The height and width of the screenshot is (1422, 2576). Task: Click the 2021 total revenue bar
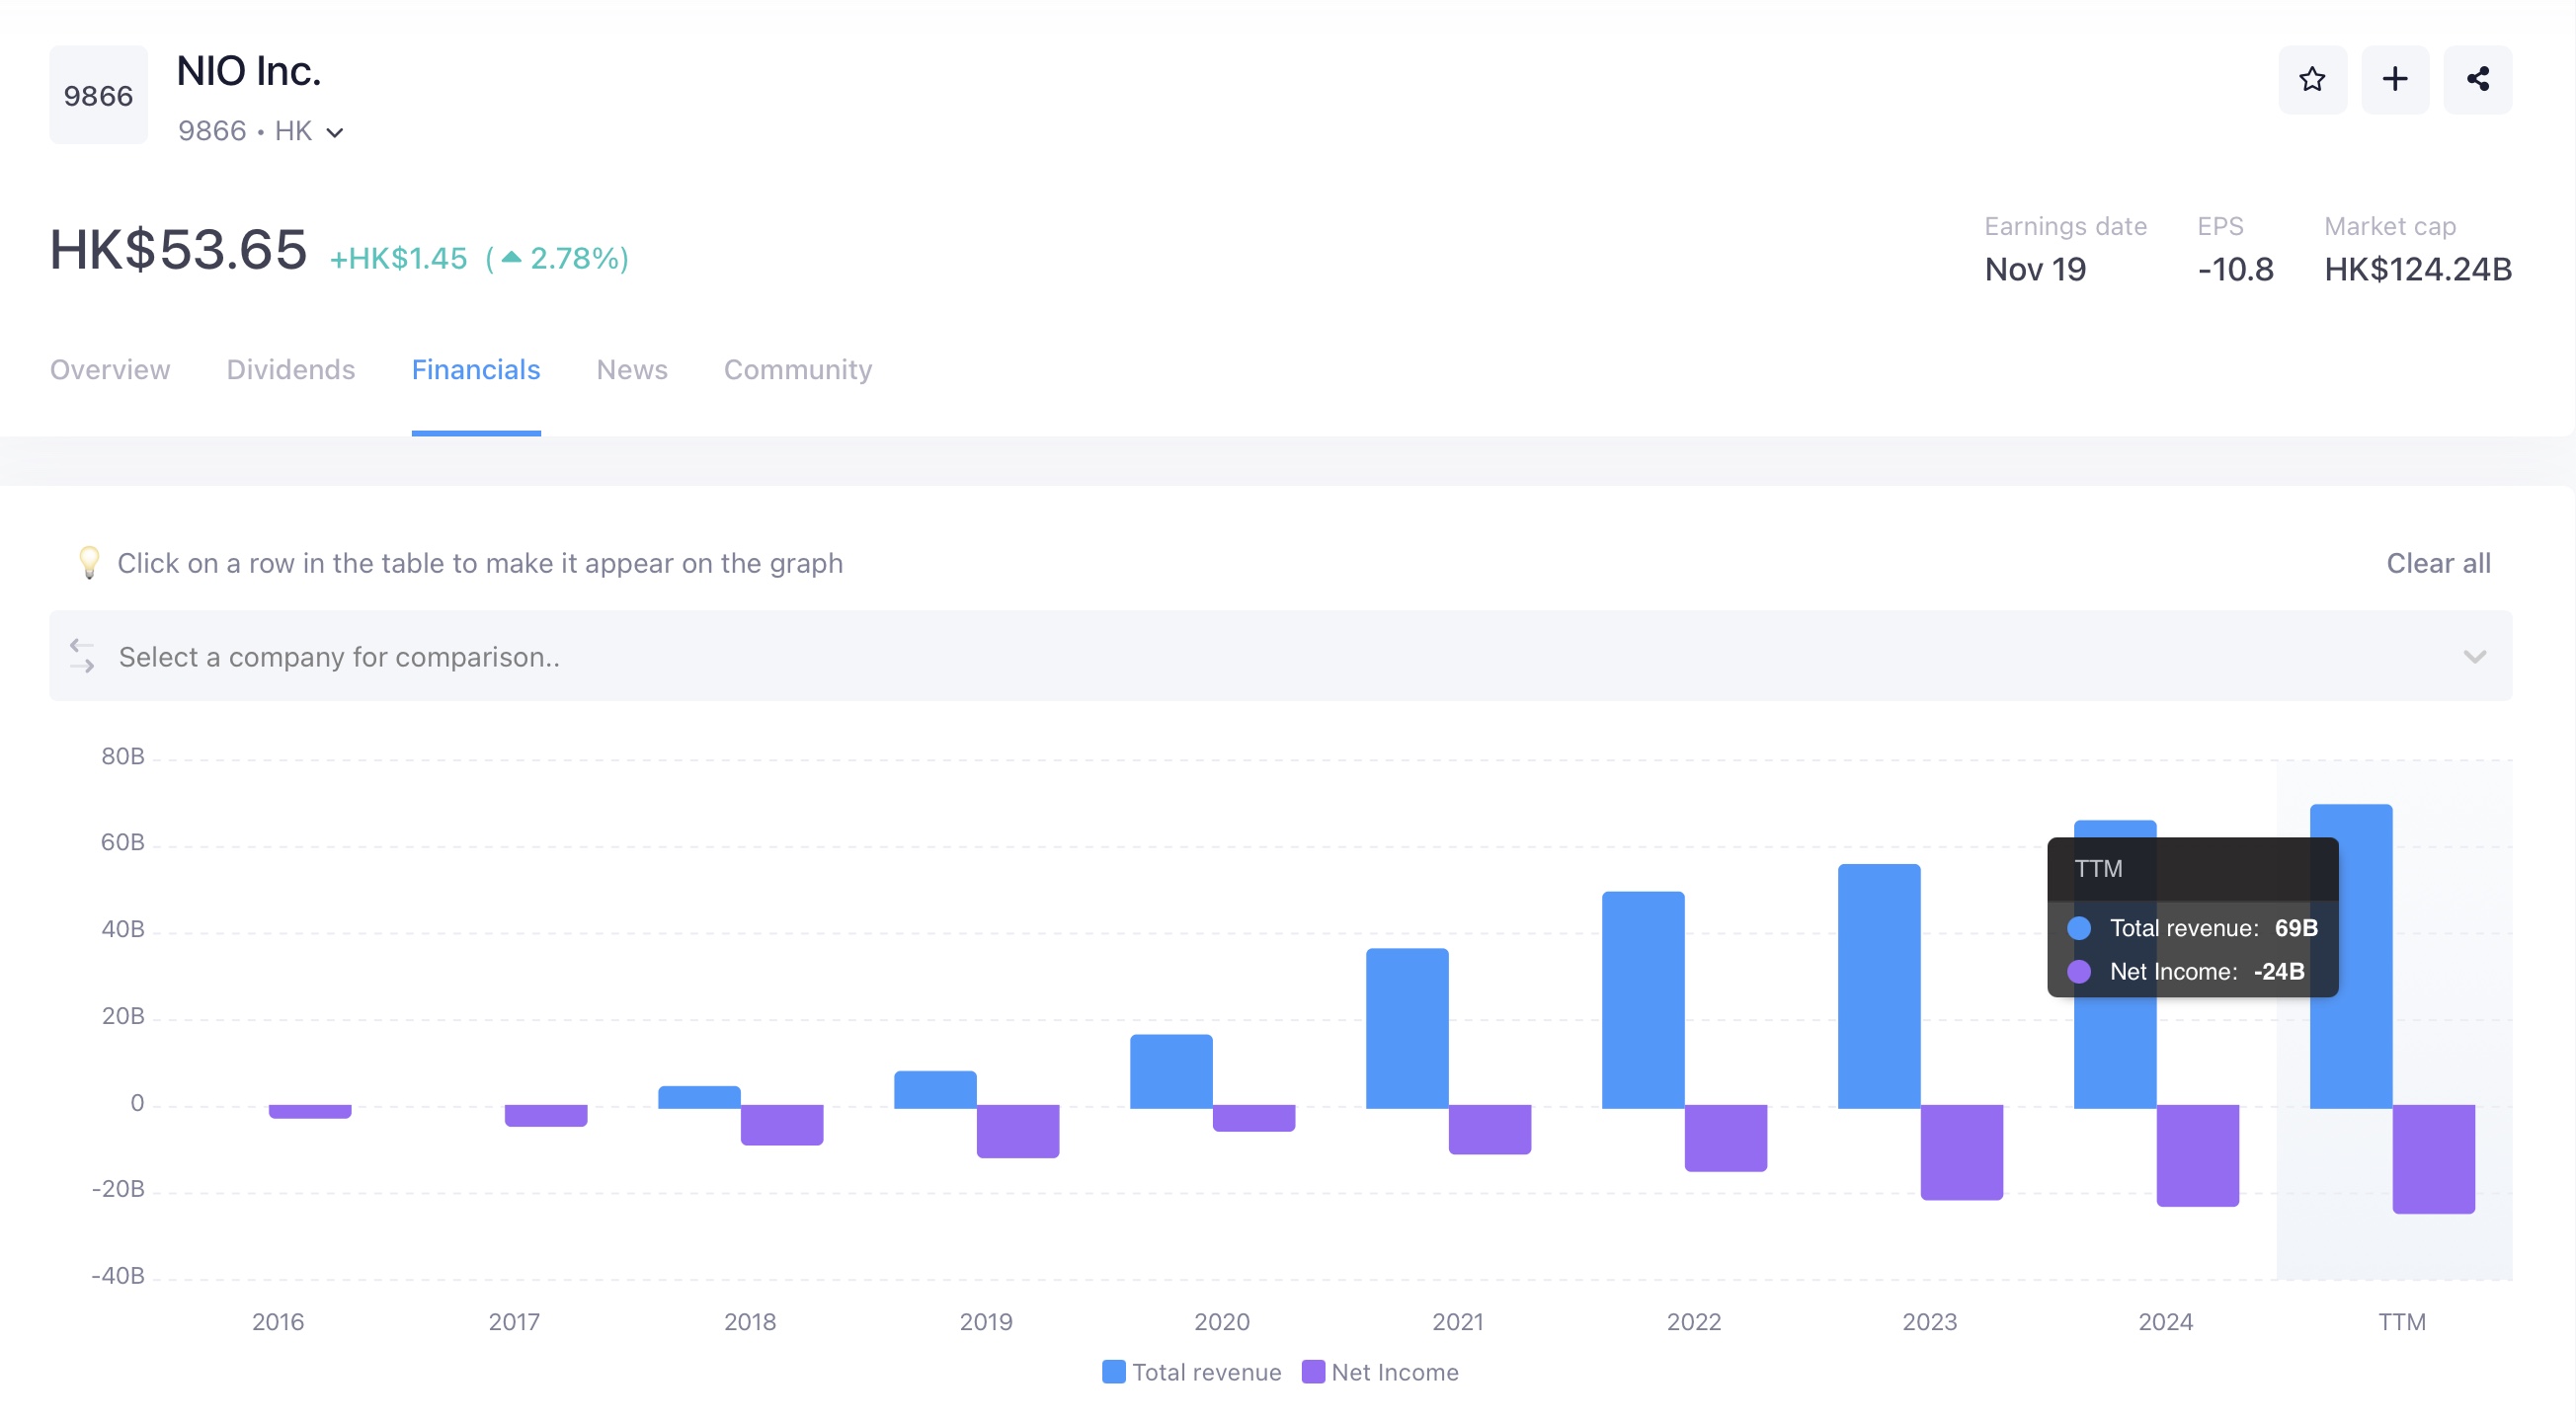[1406, 1028]
